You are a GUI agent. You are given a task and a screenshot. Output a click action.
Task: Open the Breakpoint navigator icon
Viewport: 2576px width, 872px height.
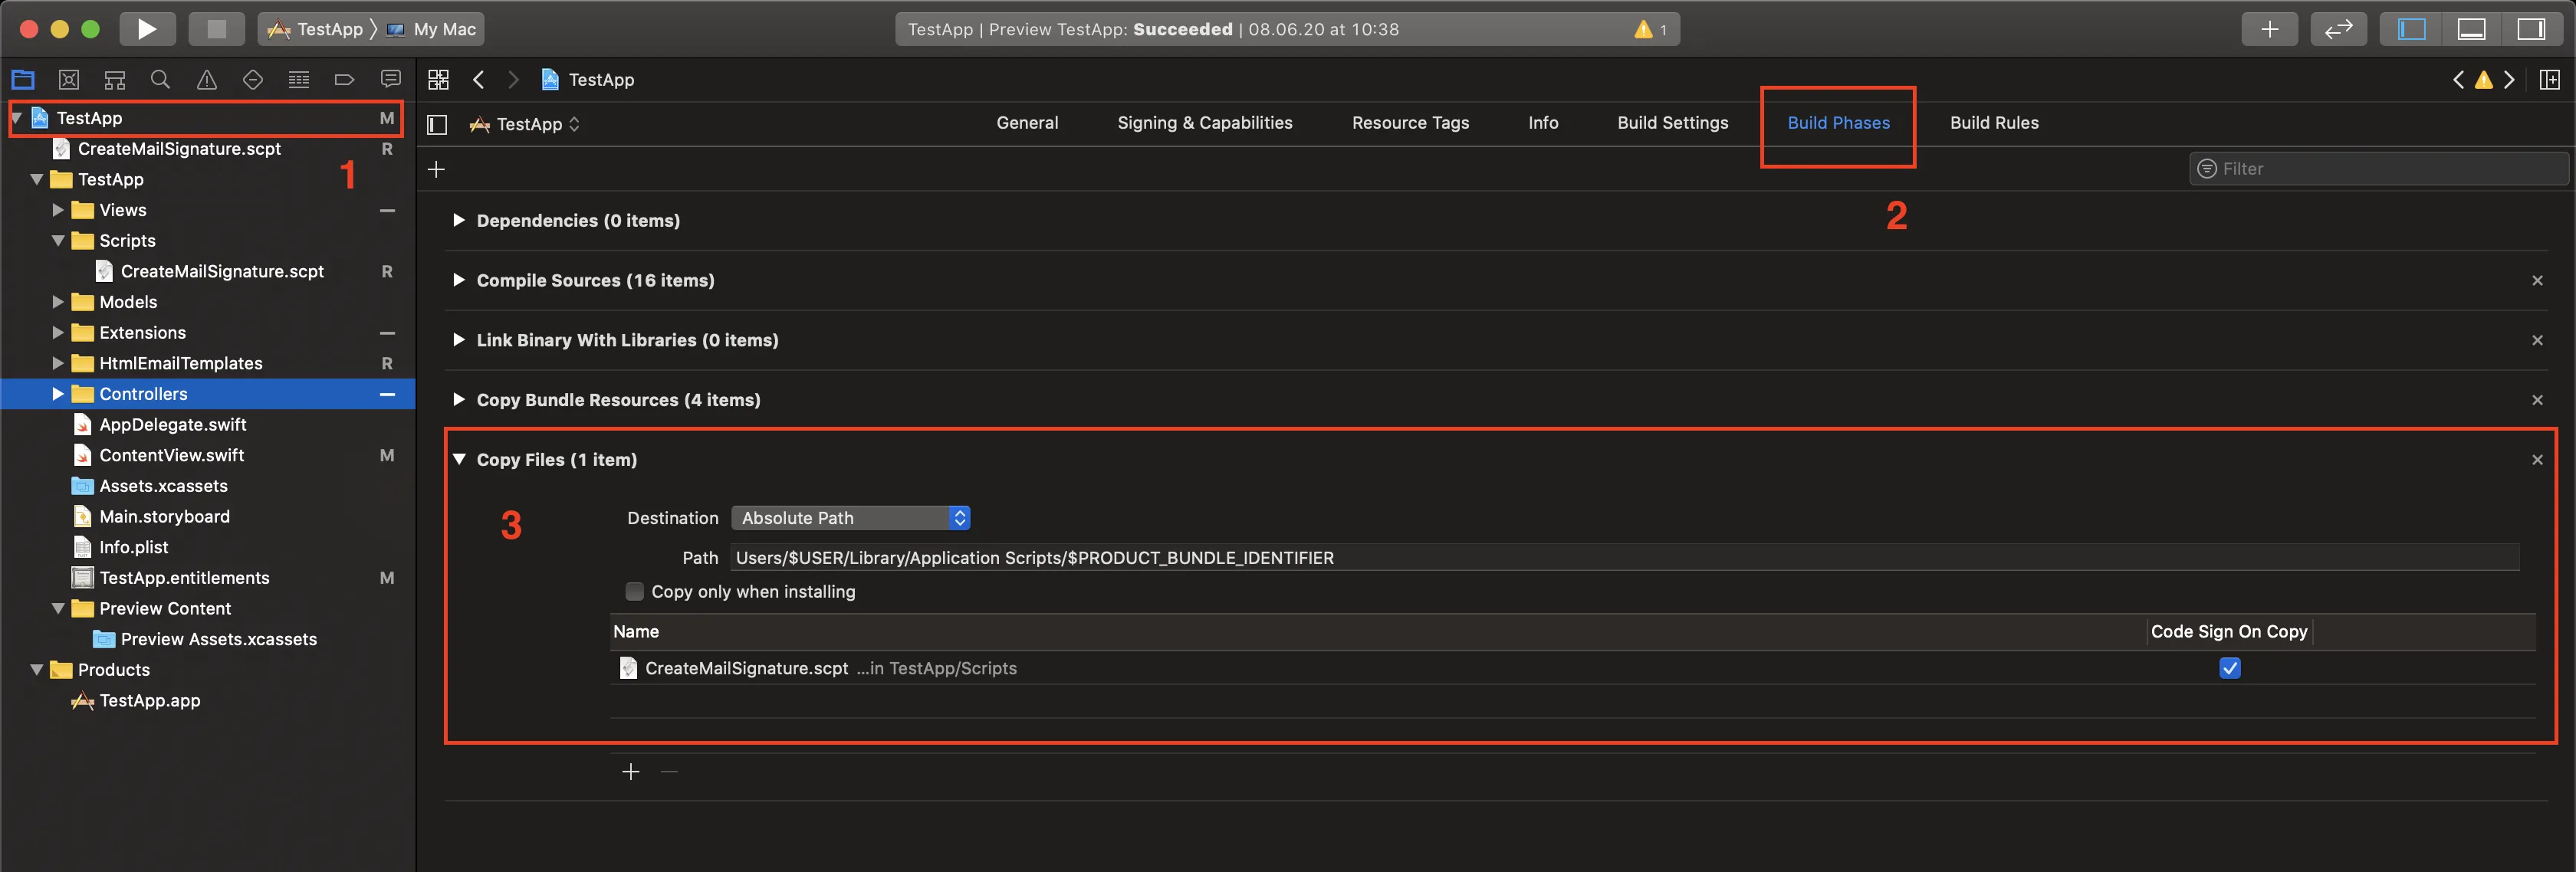(344, 80)
